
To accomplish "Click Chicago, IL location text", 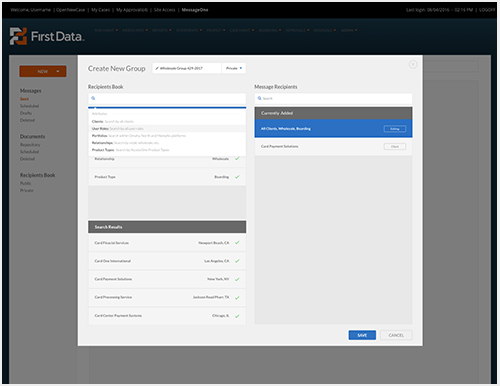I will tap(221, 316).
